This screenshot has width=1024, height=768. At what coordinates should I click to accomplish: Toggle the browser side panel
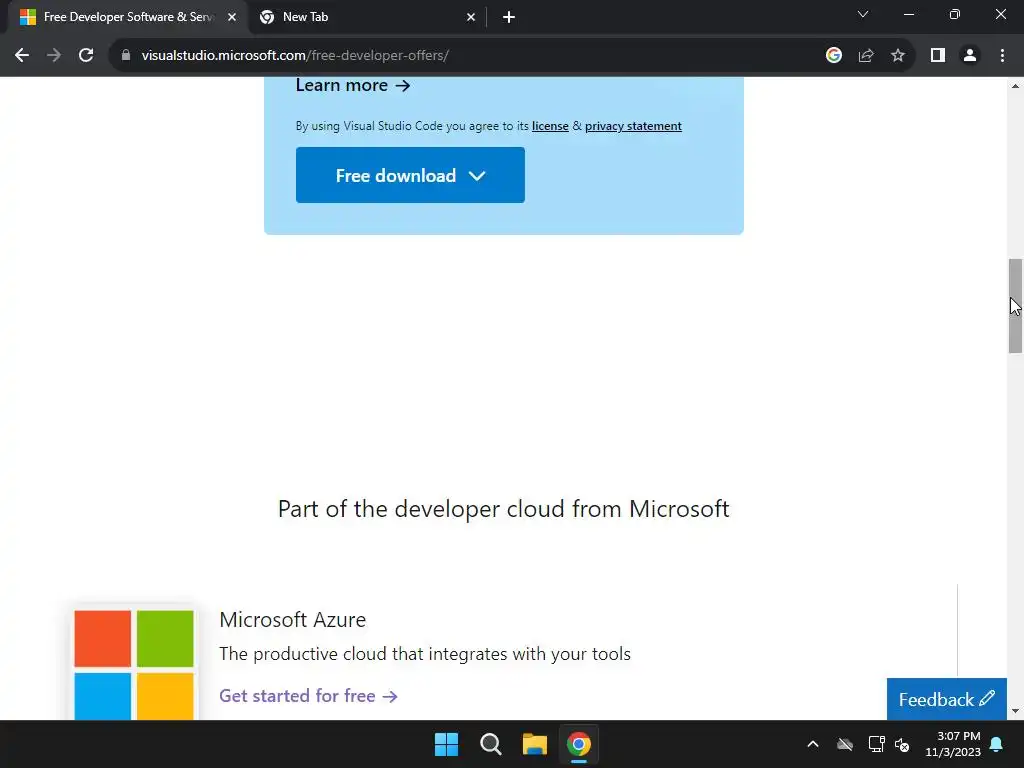click(938, 56)
